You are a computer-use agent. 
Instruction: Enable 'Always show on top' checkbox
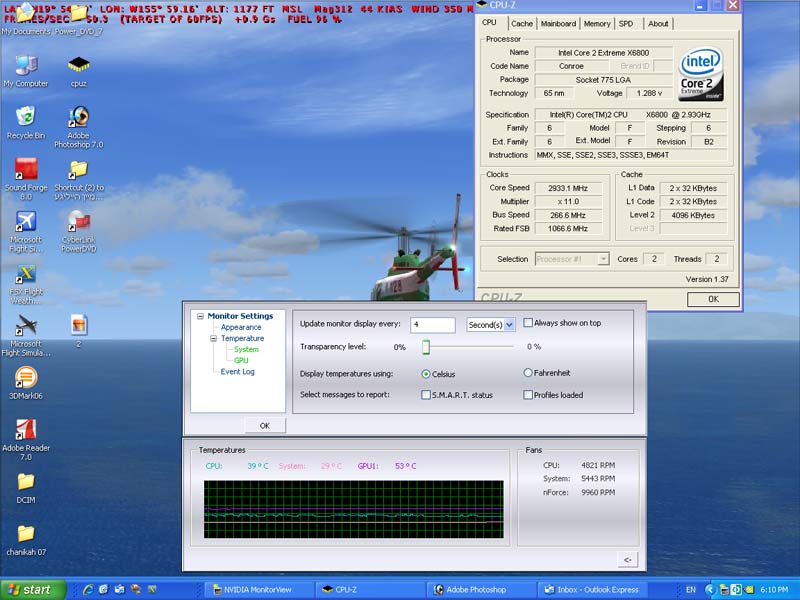(528, 322)
